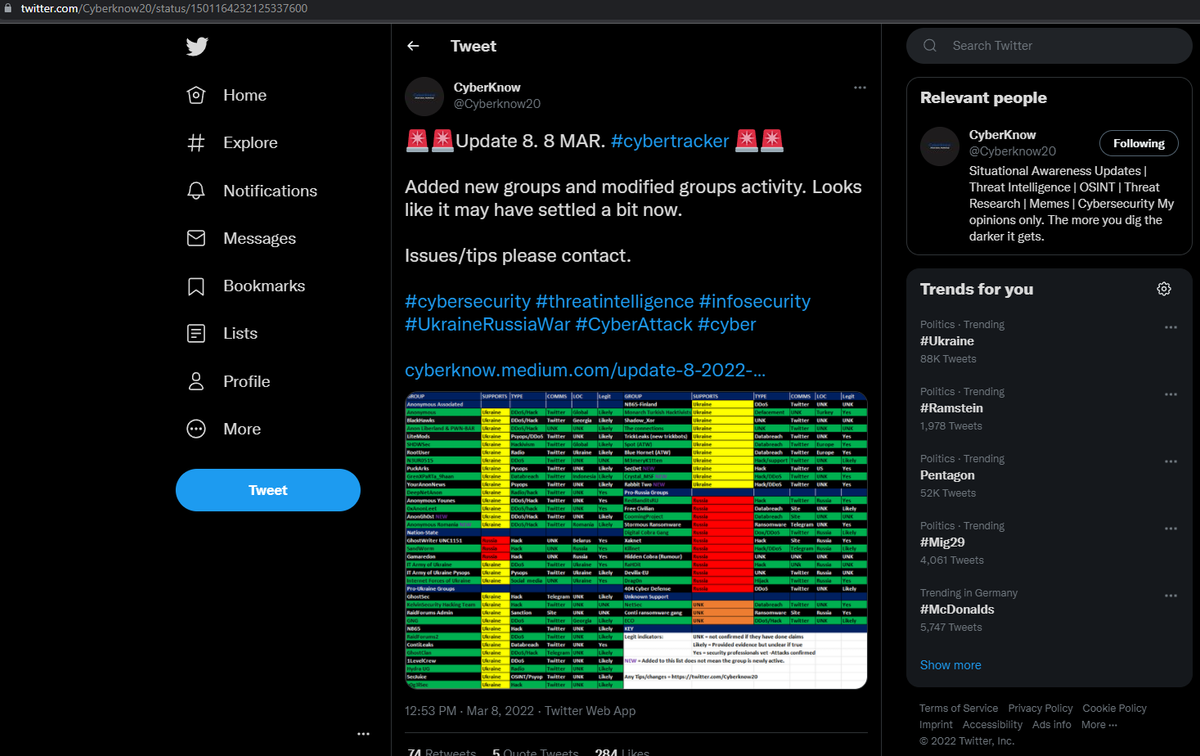Screen dimensions: 1200x756
Task: Open the Imprint footer link
Action: point(936,725)
